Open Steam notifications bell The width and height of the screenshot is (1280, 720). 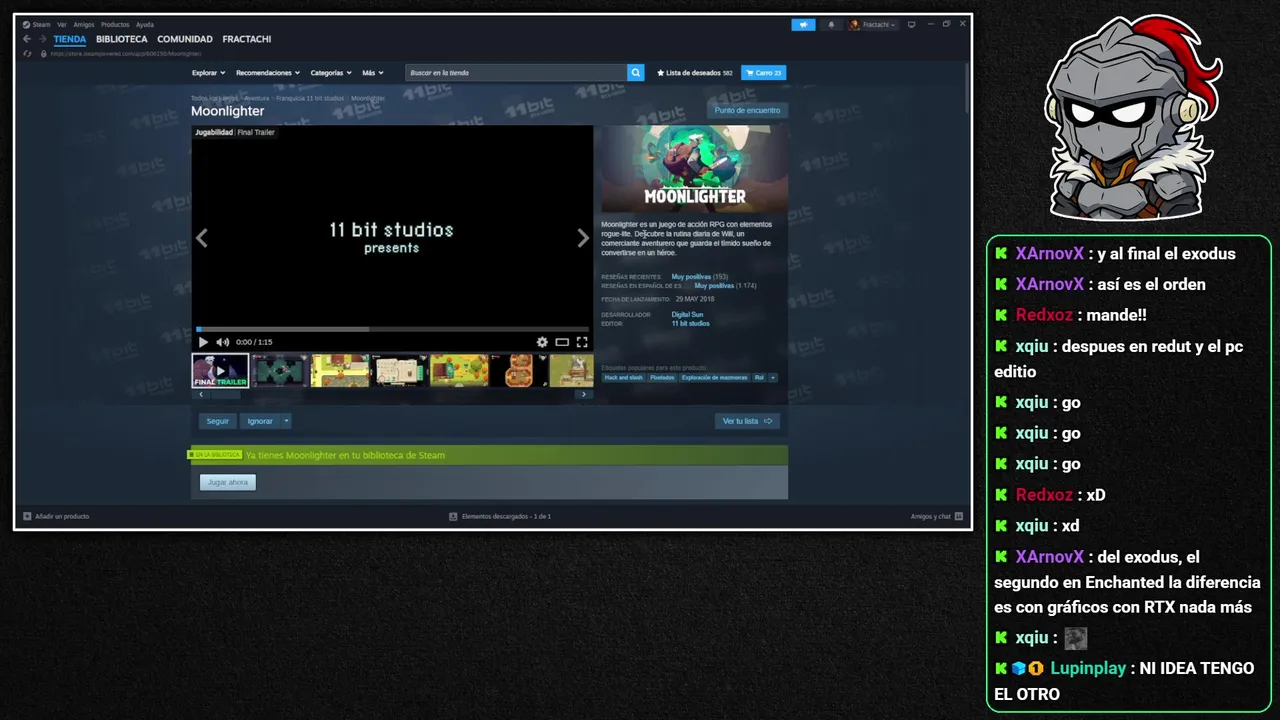830,25
